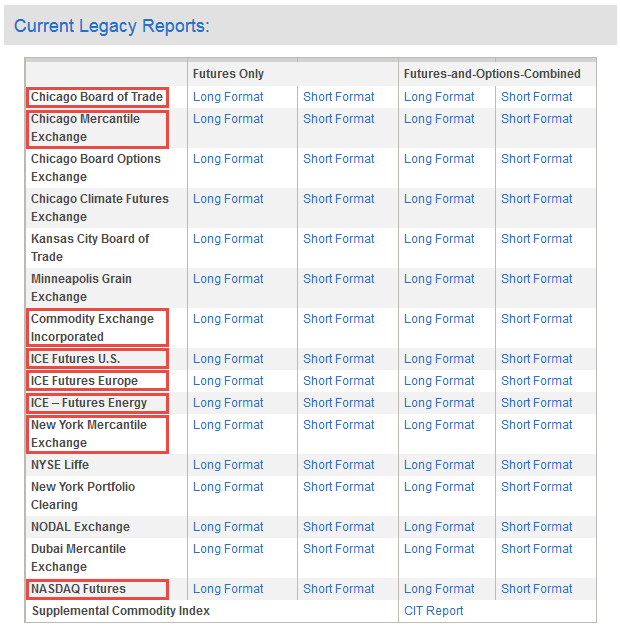
Task: Open the CIT Report link
Action: click(433, 611)
